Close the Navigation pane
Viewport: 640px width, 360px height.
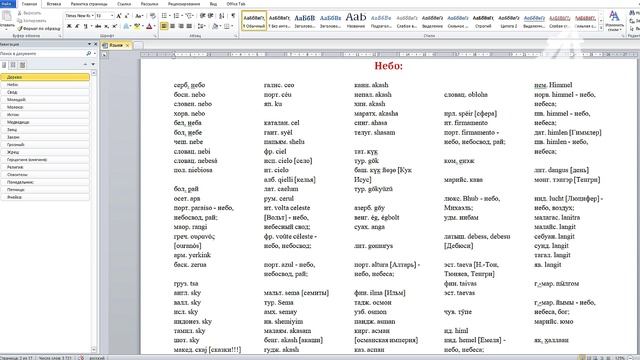click(96, 44)
